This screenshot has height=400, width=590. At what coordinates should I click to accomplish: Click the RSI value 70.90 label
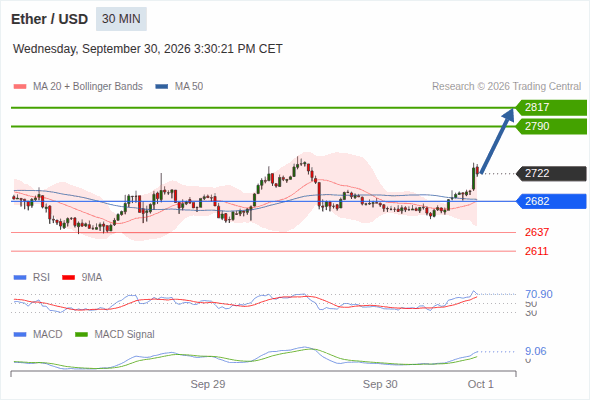pyautogui.click(x=539, y=294)
